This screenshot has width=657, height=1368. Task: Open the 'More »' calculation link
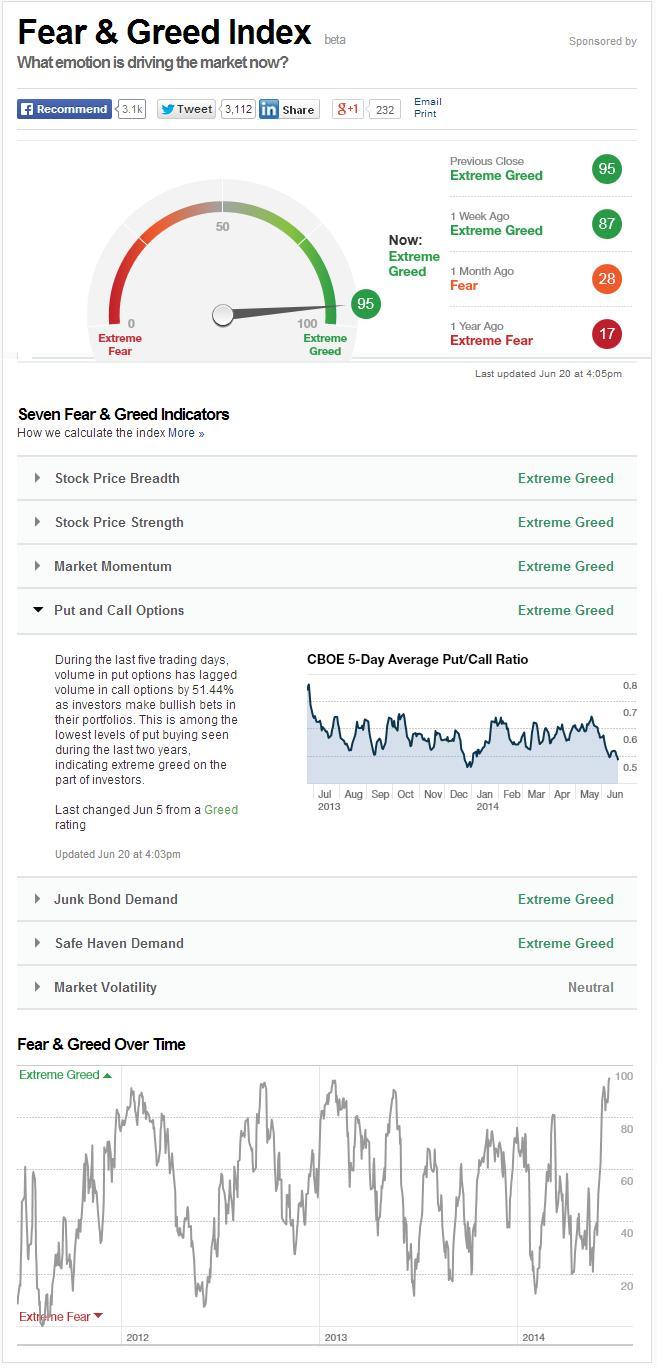[x=186, y=433]
